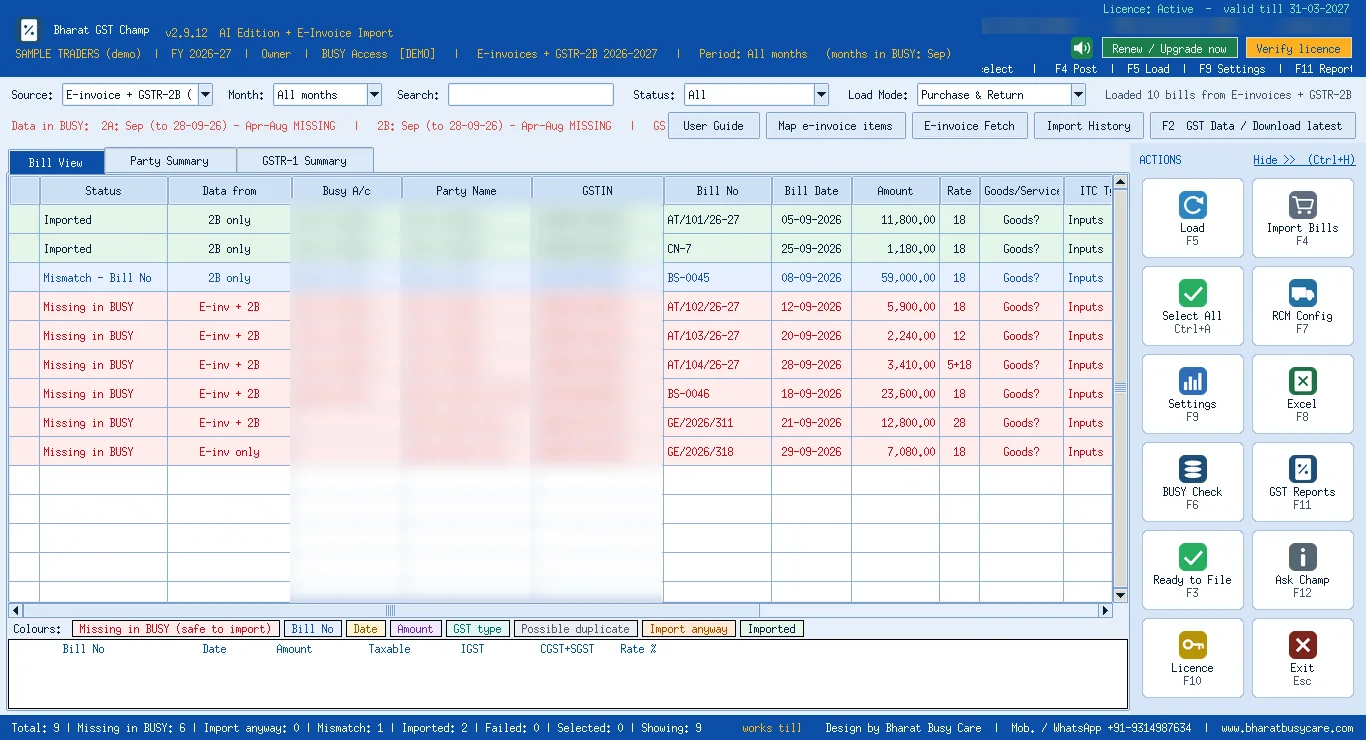This screenshot has height=740, width=1366.
Task: Toggle the green speaker sound icon
Action: pyautogui.click(x=1081, y=48)
